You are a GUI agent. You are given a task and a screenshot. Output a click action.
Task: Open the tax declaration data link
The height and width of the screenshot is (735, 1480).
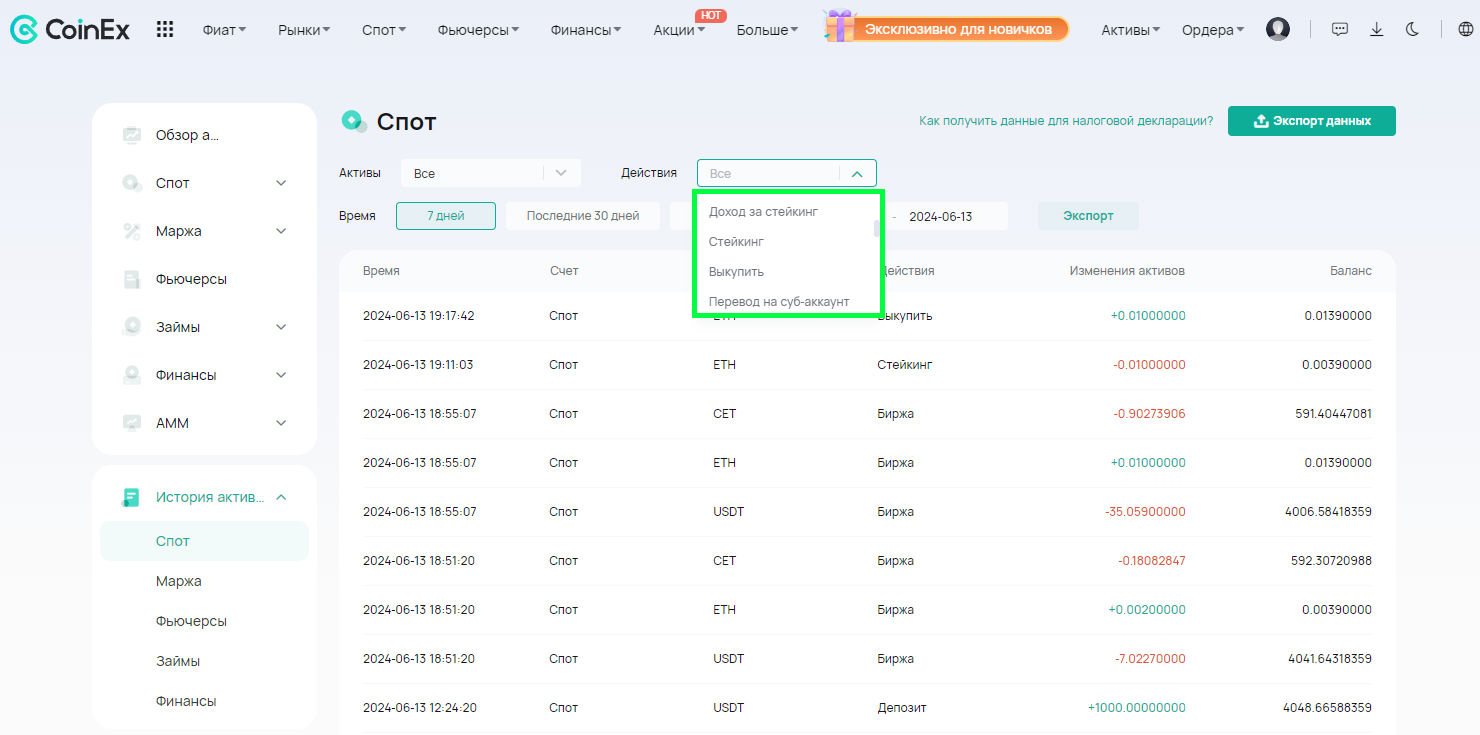click(x=1065, y=121)
